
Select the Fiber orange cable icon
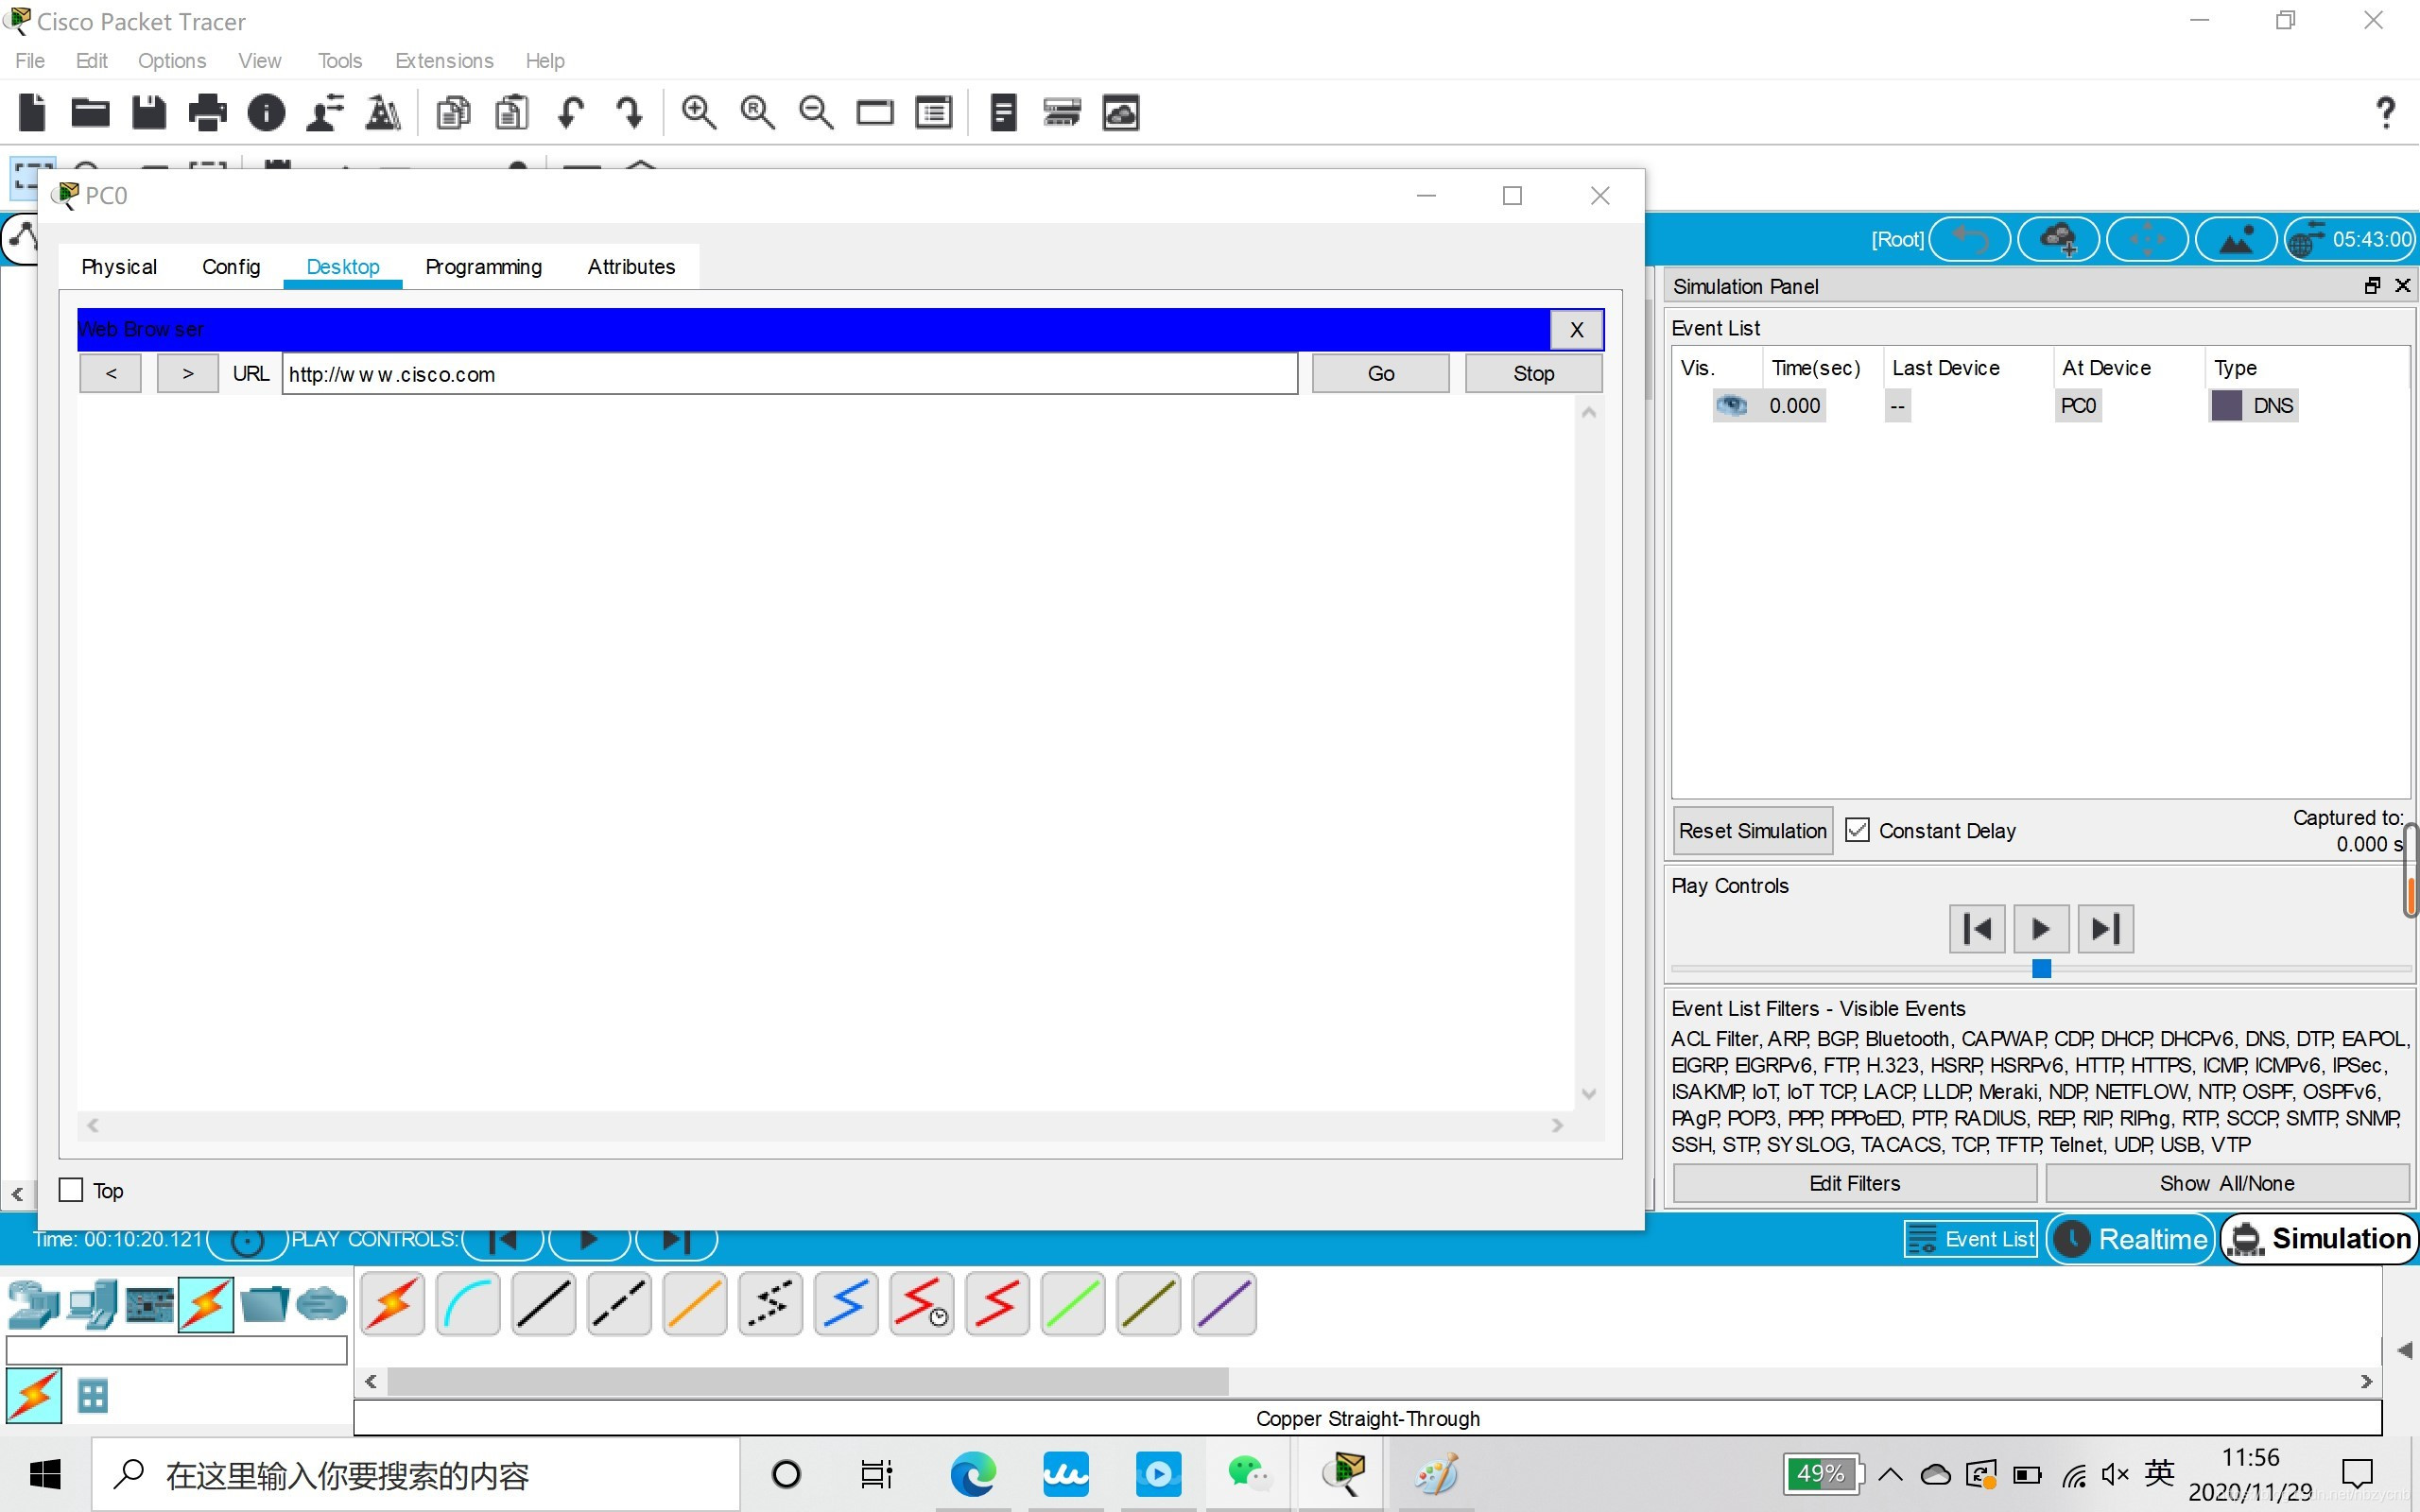(x=695, y=1304)
